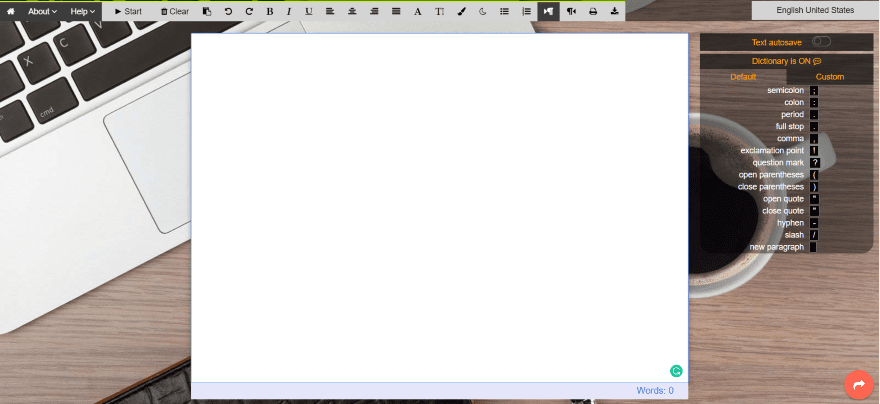Screen dimensions: 880x404
Task: Copy text using the copy icon
Action: [x=207, y=11]
